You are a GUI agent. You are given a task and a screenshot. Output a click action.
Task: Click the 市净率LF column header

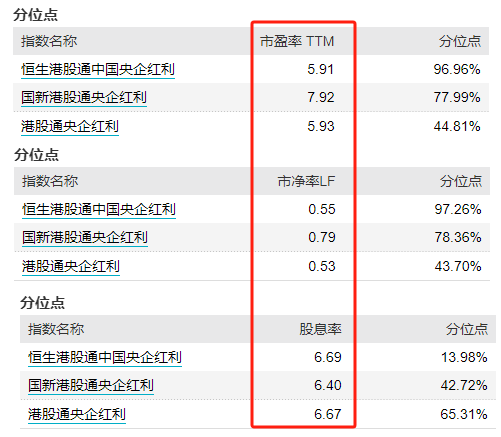306,181
